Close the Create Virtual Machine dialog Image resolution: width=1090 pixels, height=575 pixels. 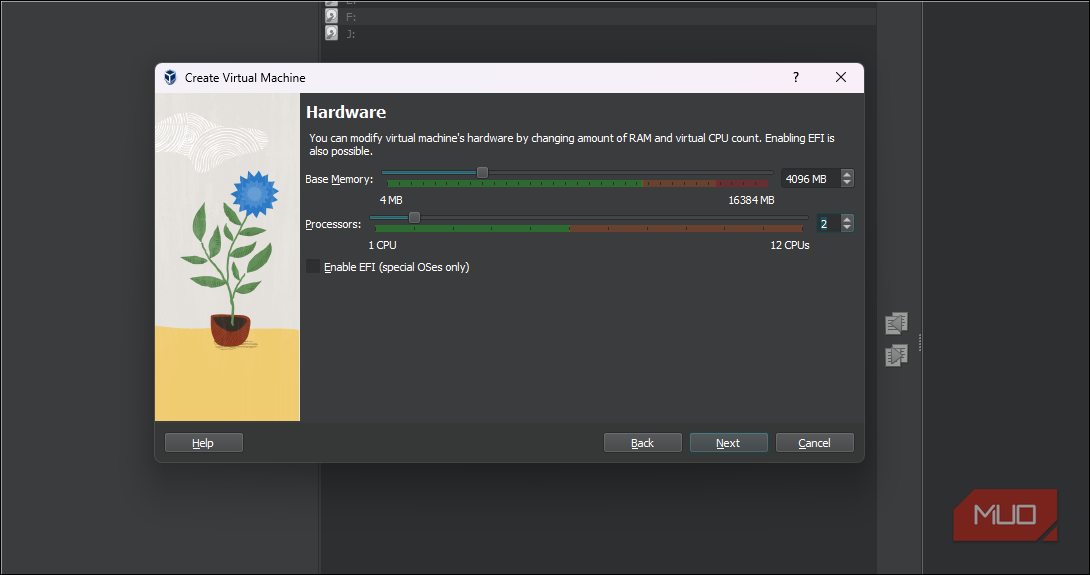[840, 77]
